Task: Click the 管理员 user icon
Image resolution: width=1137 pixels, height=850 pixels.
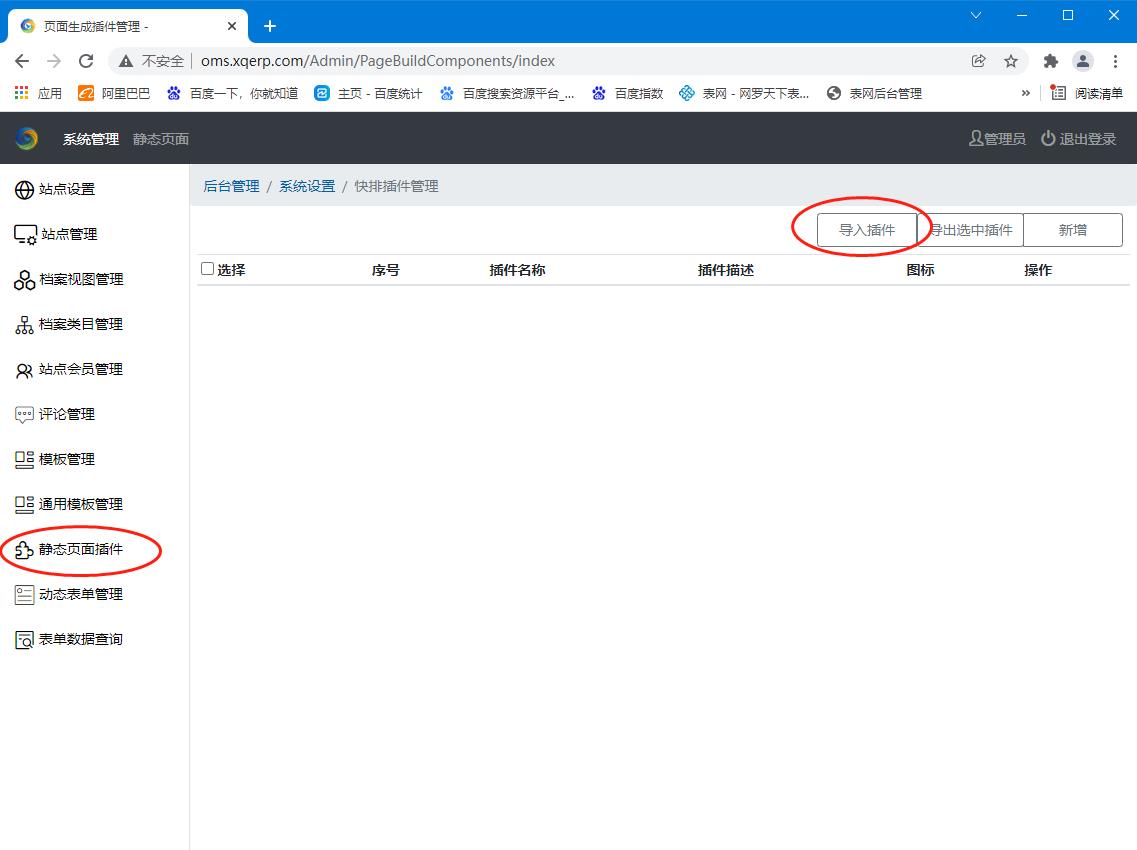Action: tap(975, 139)
